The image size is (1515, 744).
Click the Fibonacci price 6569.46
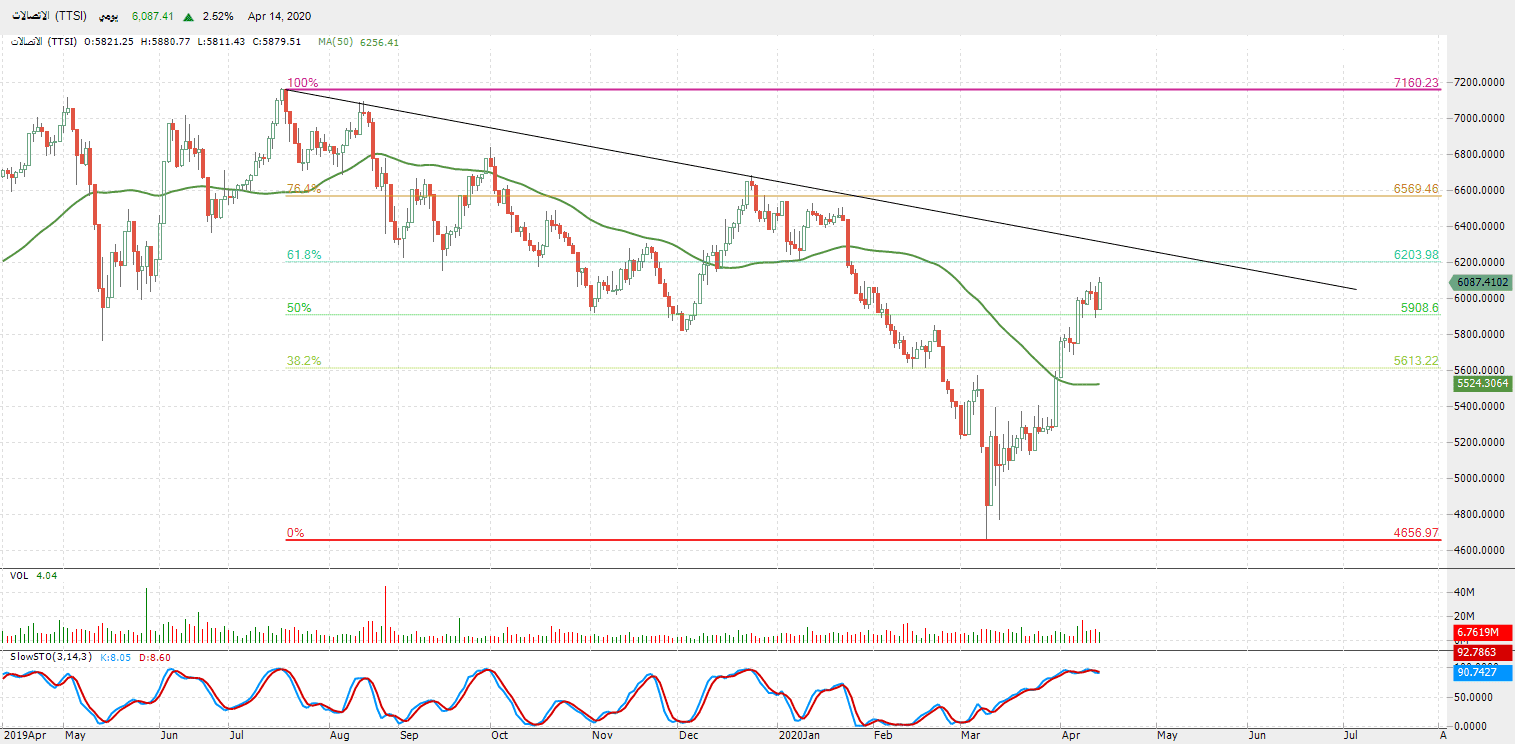tap(1416, 189)
